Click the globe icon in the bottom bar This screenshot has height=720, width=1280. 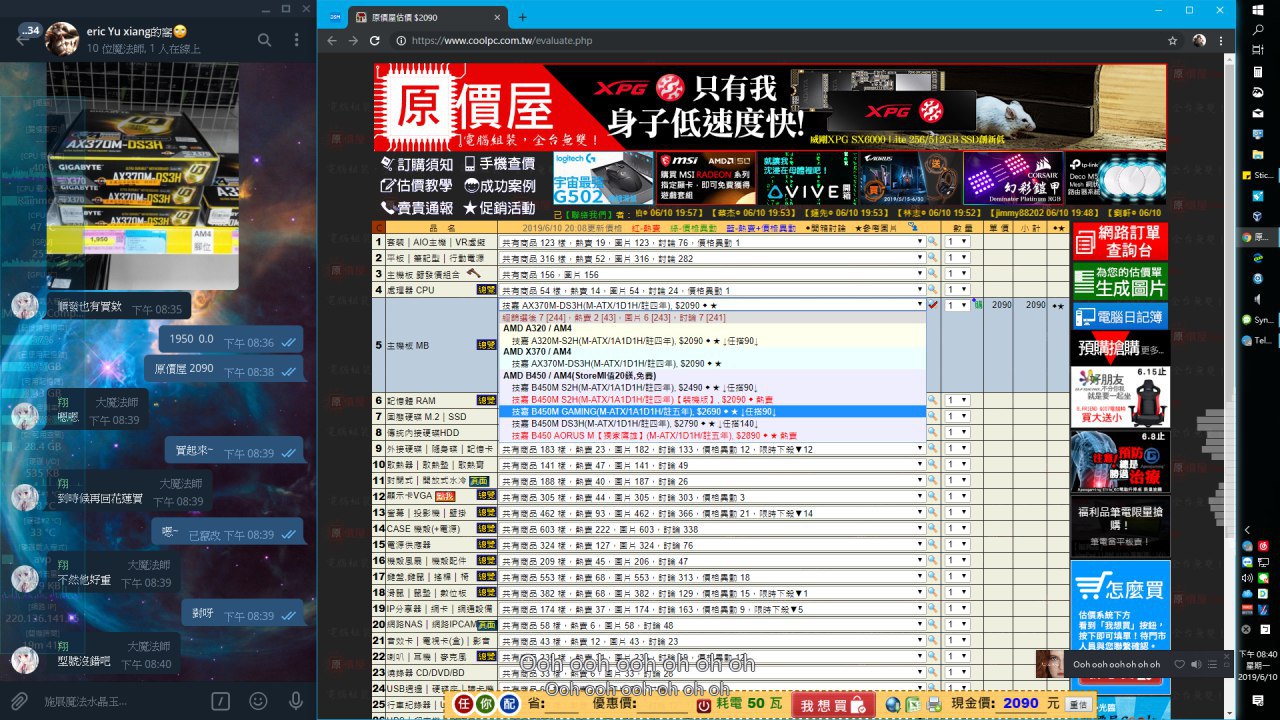[x=893, y=704]
